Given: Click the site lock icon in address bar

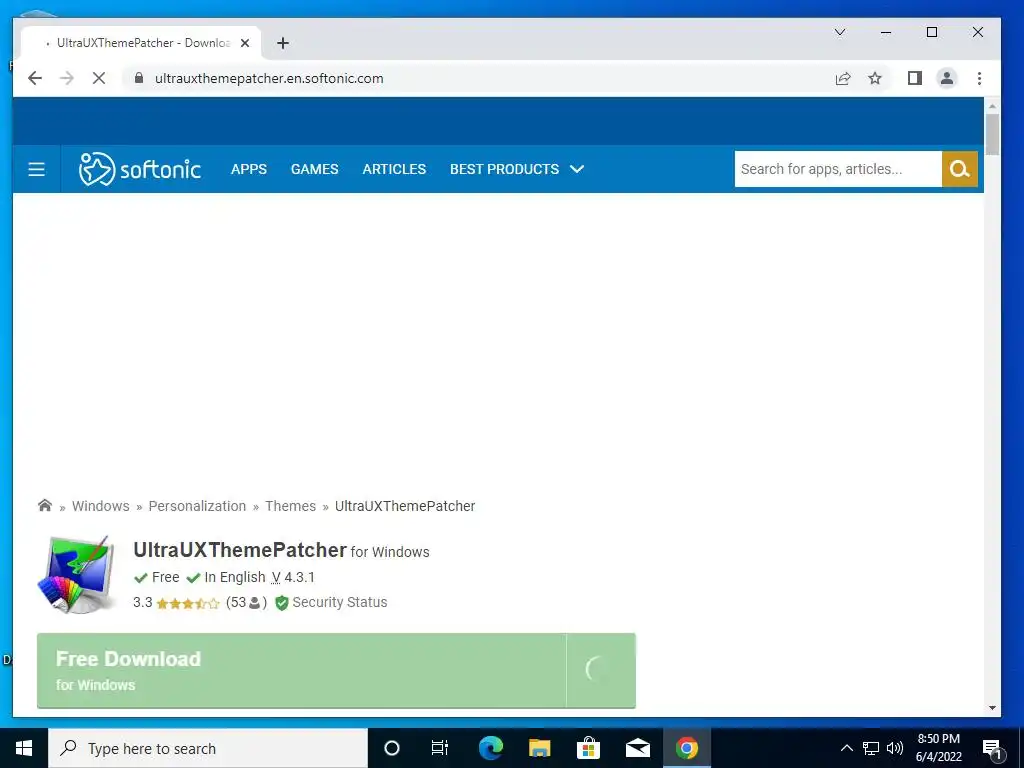Looking at the screenshot, I should pyautogui.click(x=138, y=78).
